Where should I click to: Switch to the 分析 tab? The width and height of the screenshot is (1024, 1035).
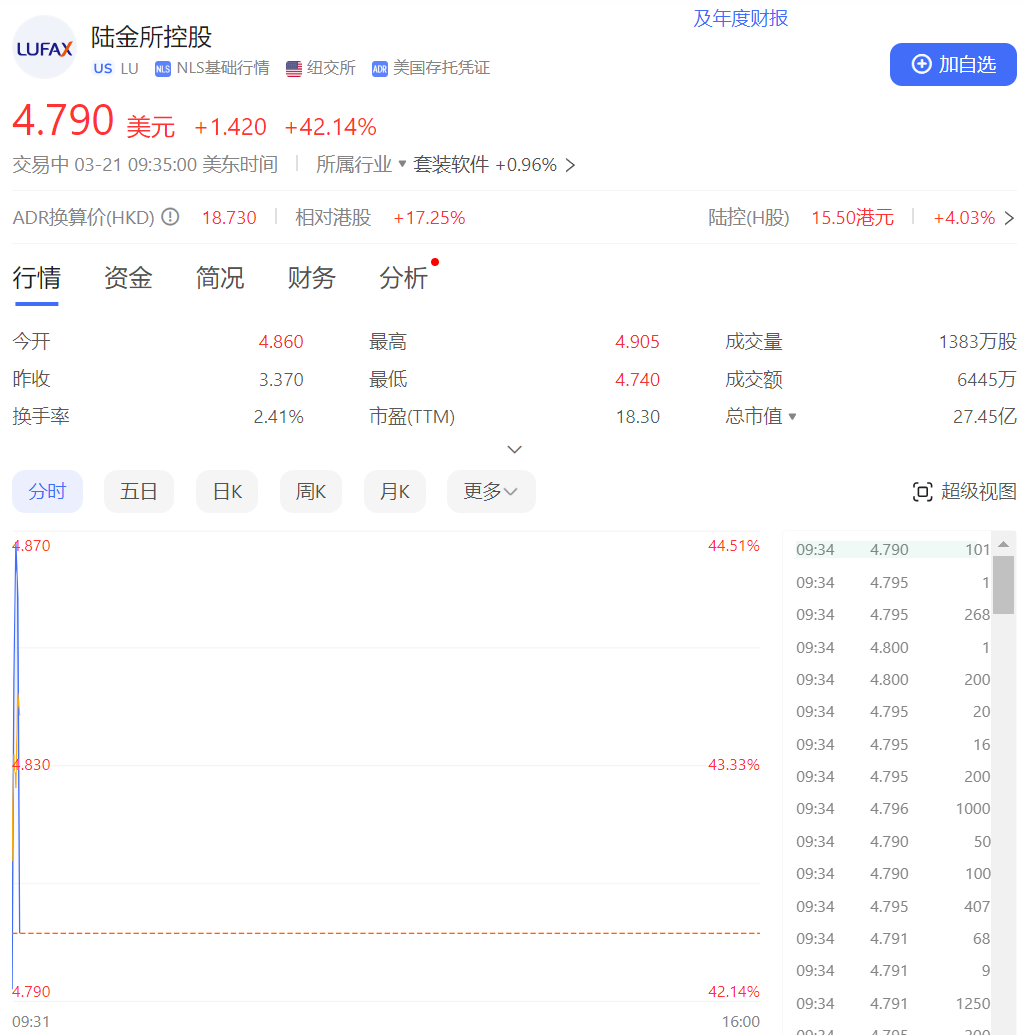(403, 278)
